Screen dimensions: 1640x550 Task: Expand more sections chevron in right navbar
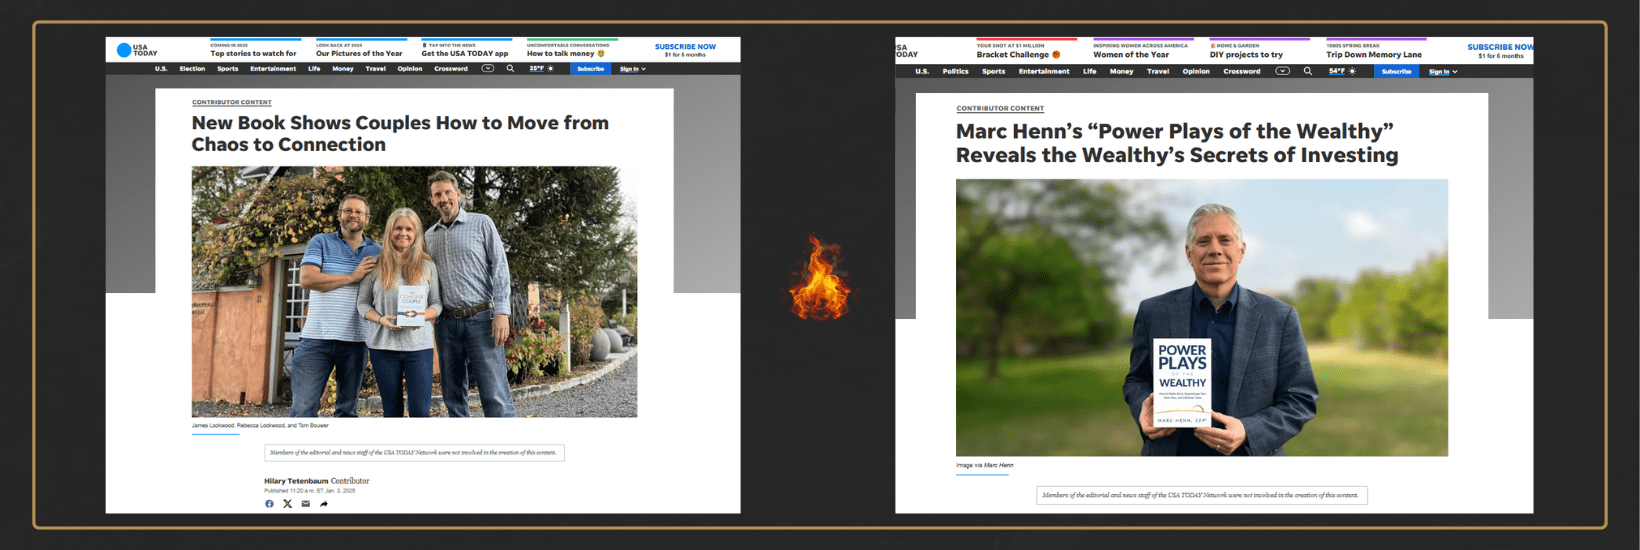click(1283, 71)
